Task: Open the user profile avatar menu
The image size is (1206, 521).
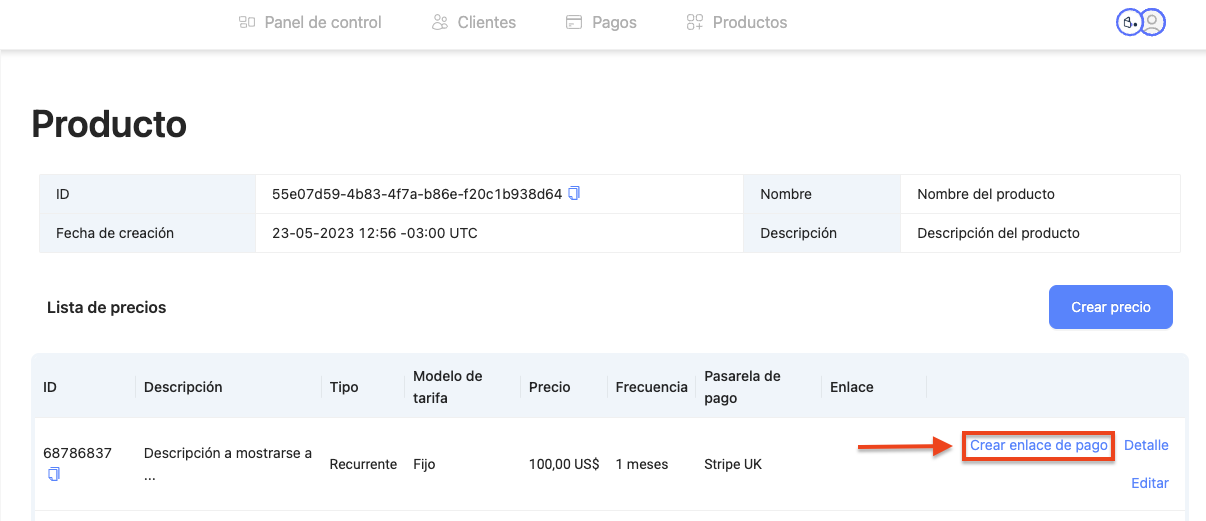Action: tap(1153, 22)
